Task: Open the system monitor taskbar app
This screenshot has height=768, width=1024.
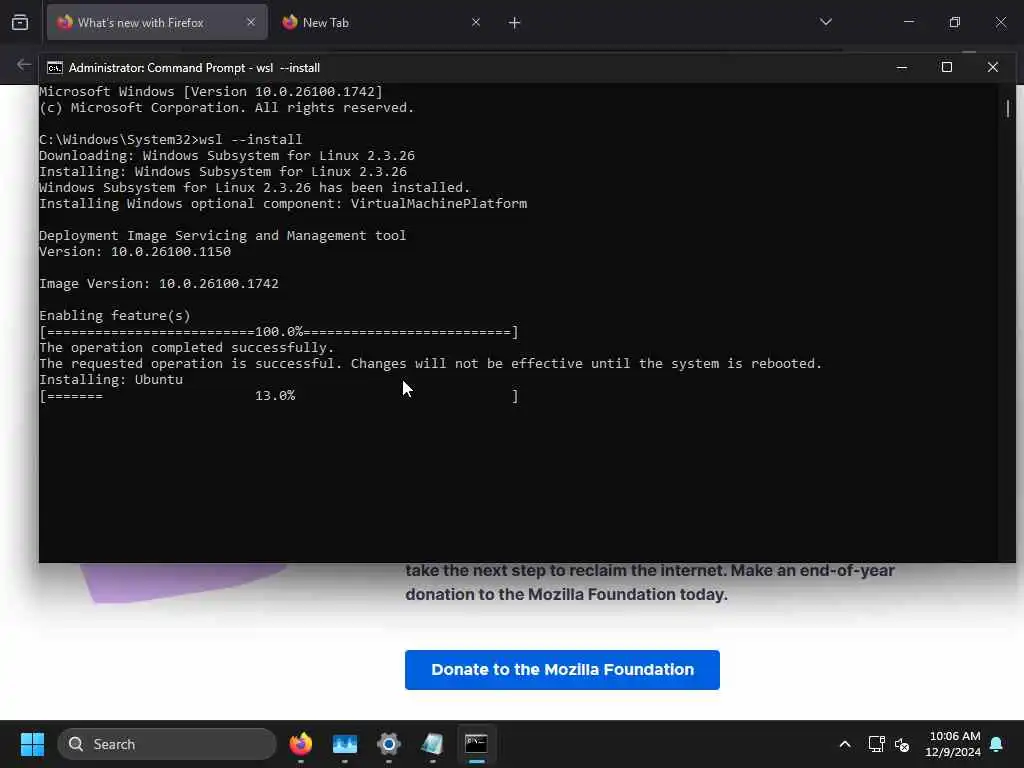Action: pos(345,744)
